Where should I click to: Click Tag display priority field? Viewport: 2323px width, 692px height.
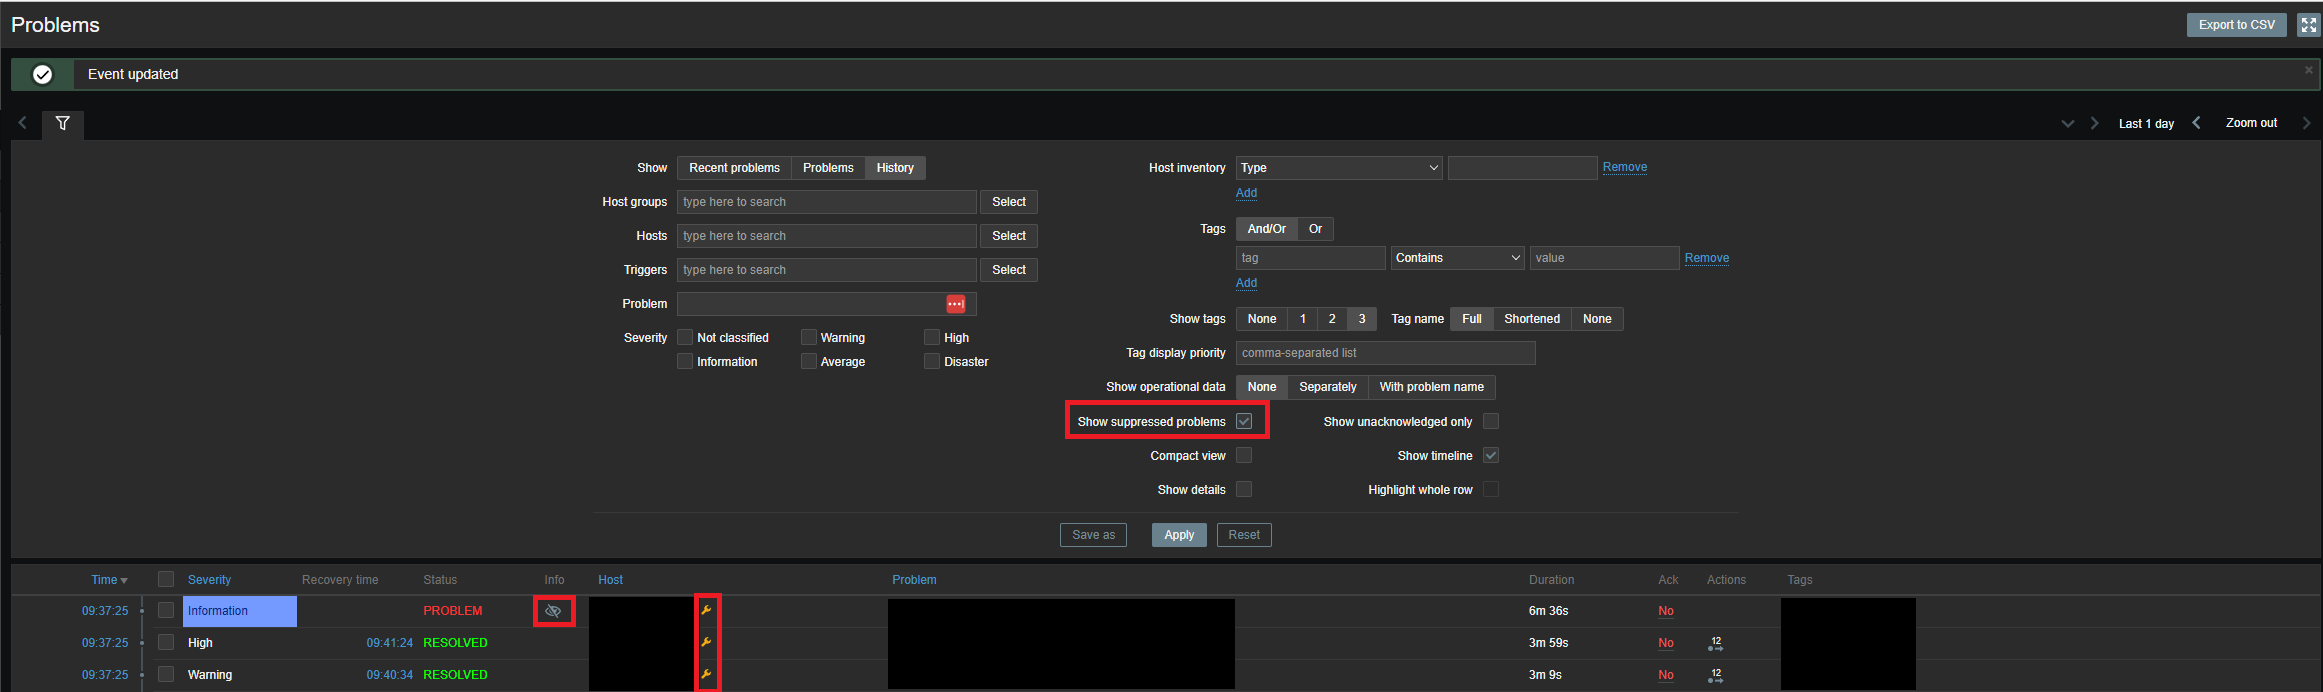point(1385,353)
